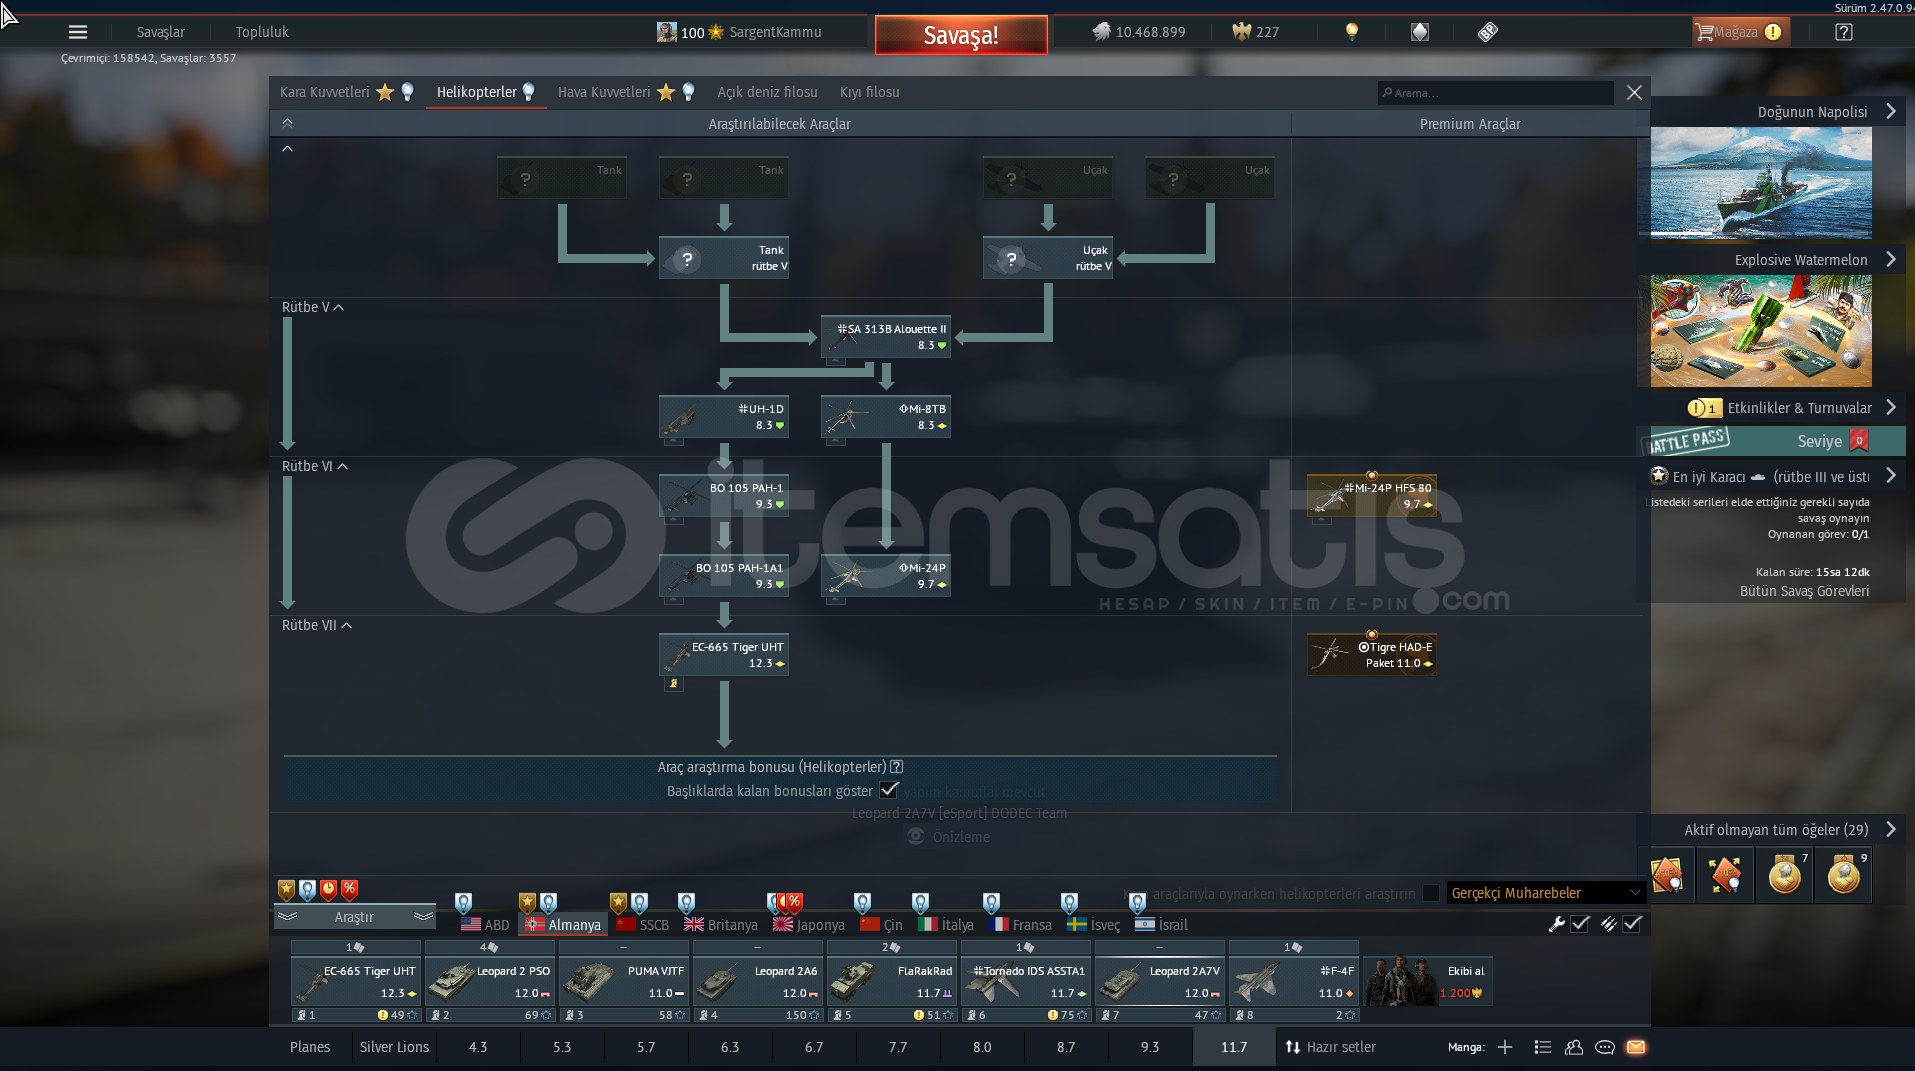Switch to the Hava Kuvvetleri tab
This screenshot has width=1915, height=1071.
click(x=604, y=92)
